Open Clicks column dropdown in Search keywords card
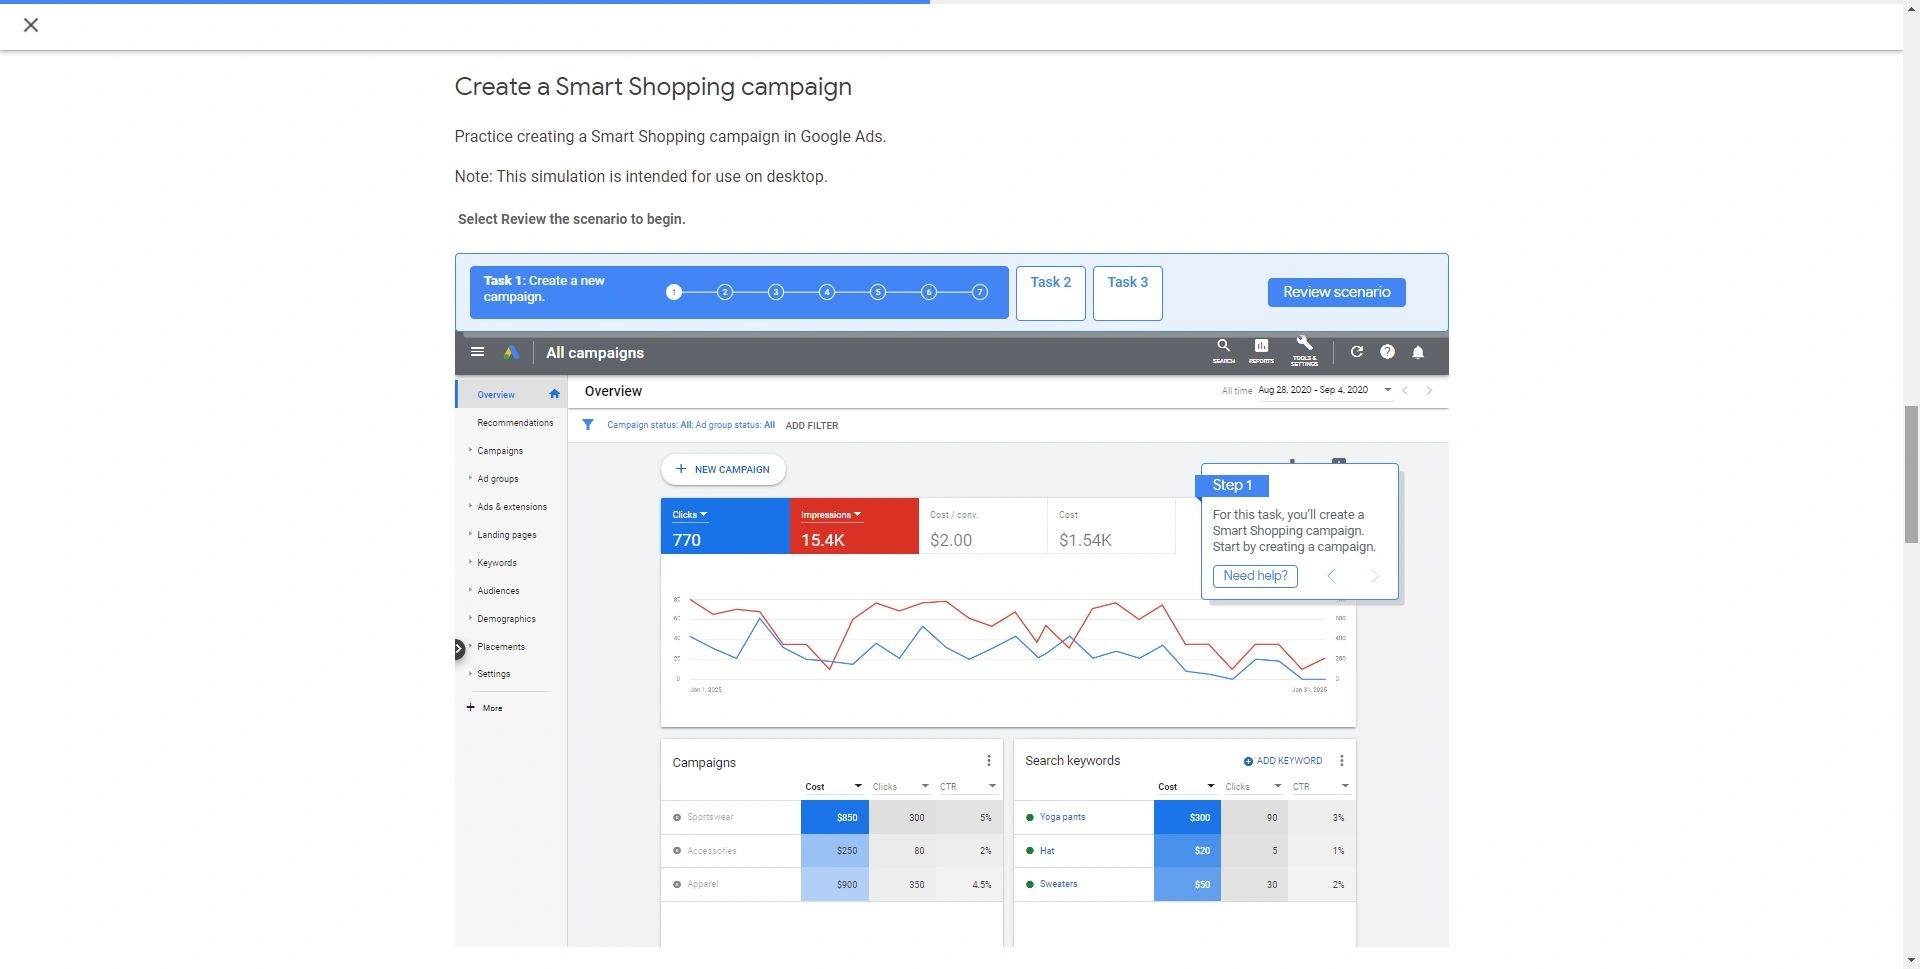 coord(1278,787)
